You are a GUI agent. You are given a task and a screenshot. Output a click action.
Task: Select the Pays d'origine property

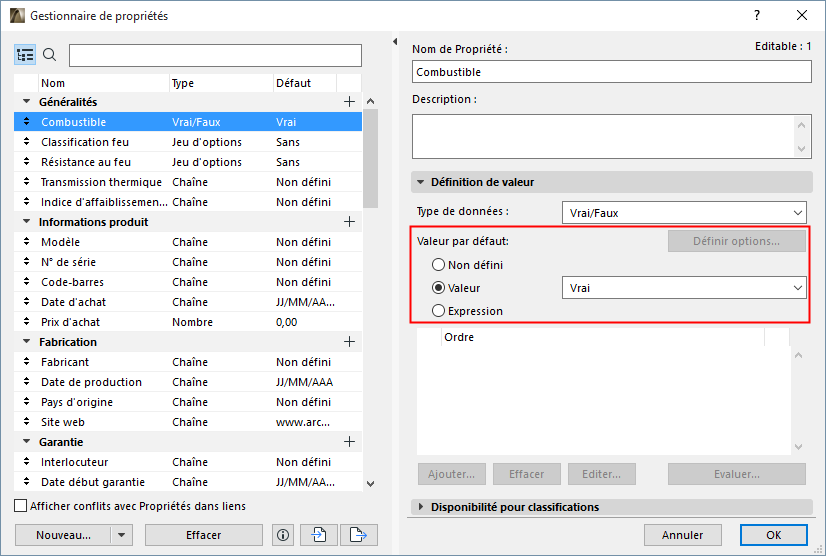coord(188,402)
